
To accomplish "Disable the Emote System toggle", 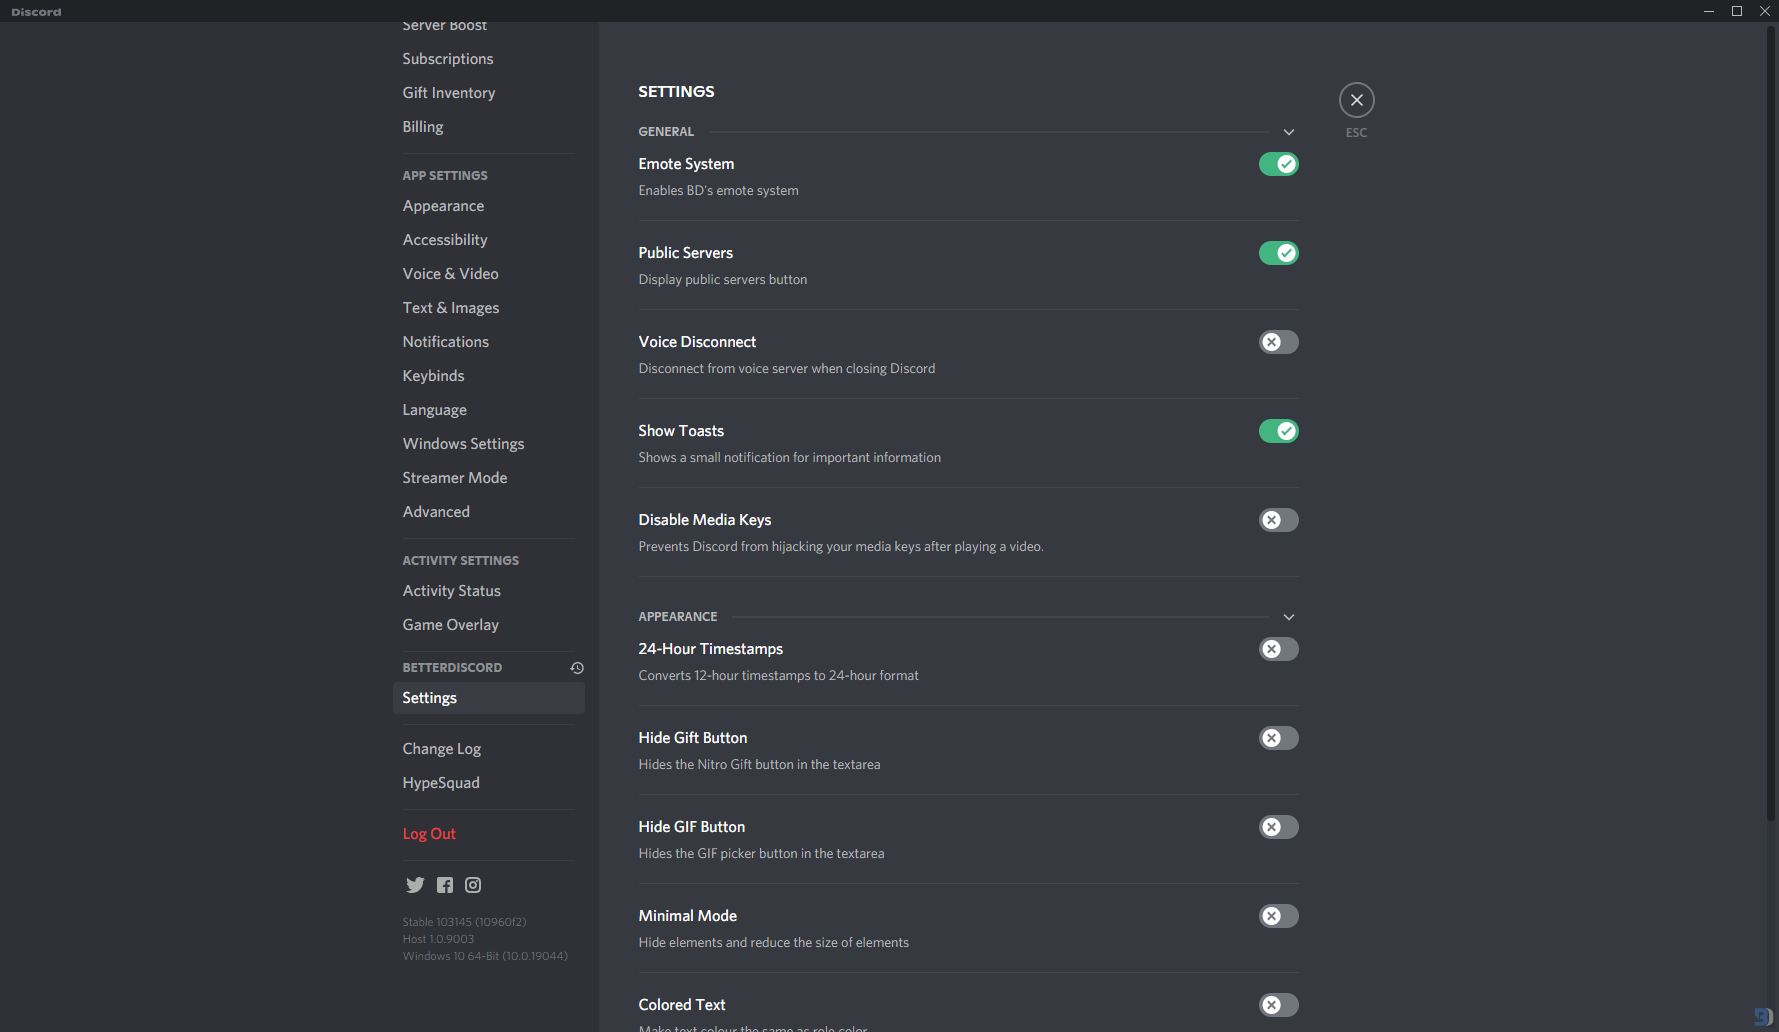I will [x=1278, y=163].
